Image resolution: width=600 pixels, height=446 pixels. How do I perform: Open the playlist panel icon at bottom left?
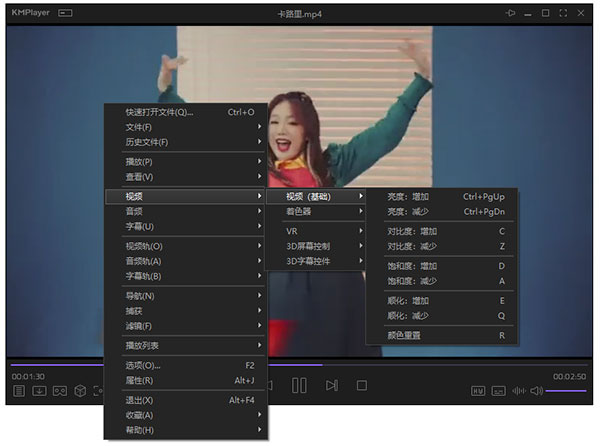tap(19, 391)
